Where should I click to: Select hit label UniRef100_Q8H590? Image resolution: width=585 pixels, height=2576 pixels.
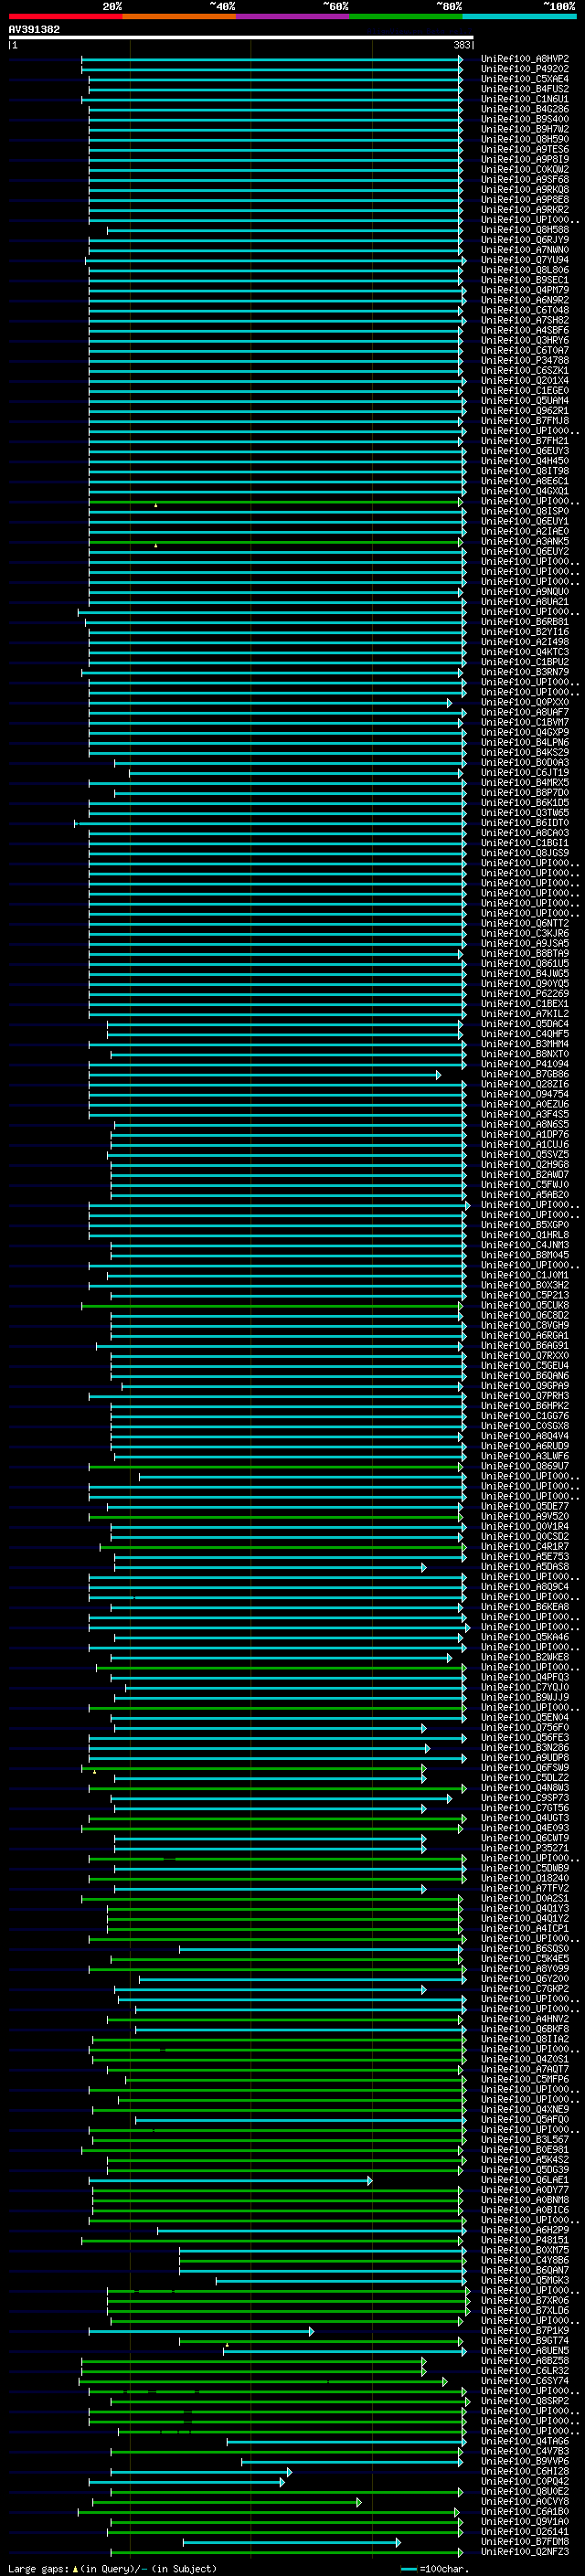pos(525,139)
